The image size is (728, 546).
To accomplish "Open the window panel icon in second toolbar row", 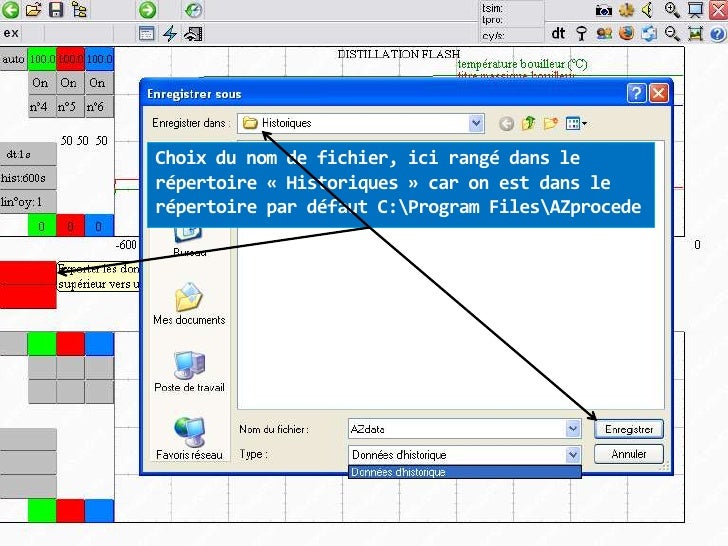I will [x=147, y=33].
